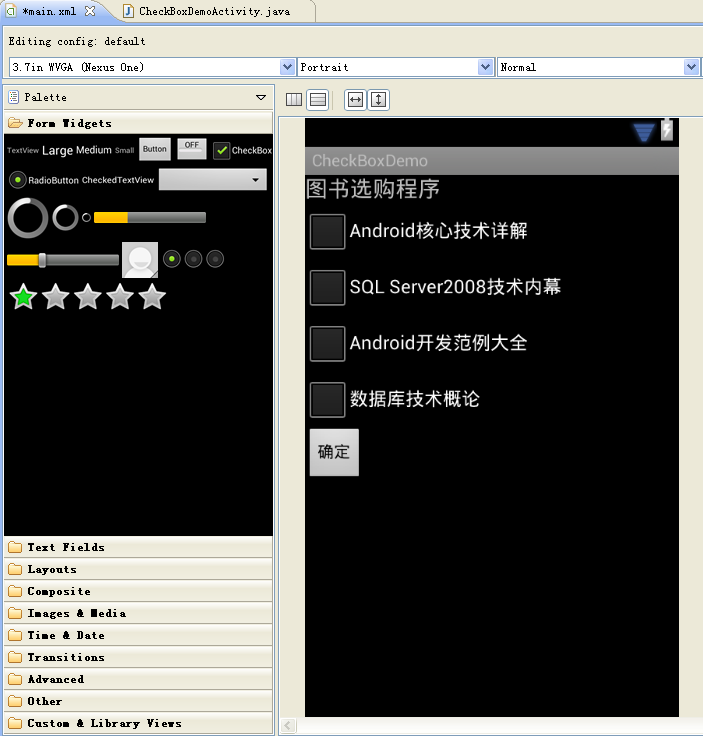The height and width of the screenshot is (736, 703).
Task: Check the Android开发范例大全 checkbox
Action: (327, 344)
